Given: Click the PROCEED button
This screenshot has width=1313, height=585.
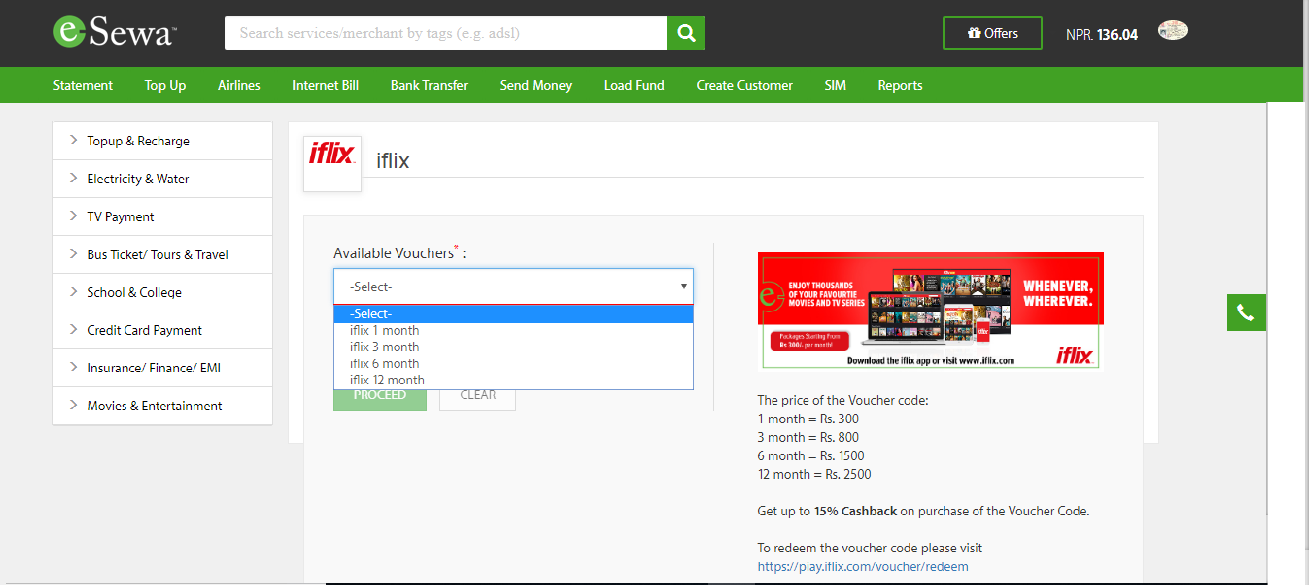Looking at the screenshot, I should pos(380,399).
